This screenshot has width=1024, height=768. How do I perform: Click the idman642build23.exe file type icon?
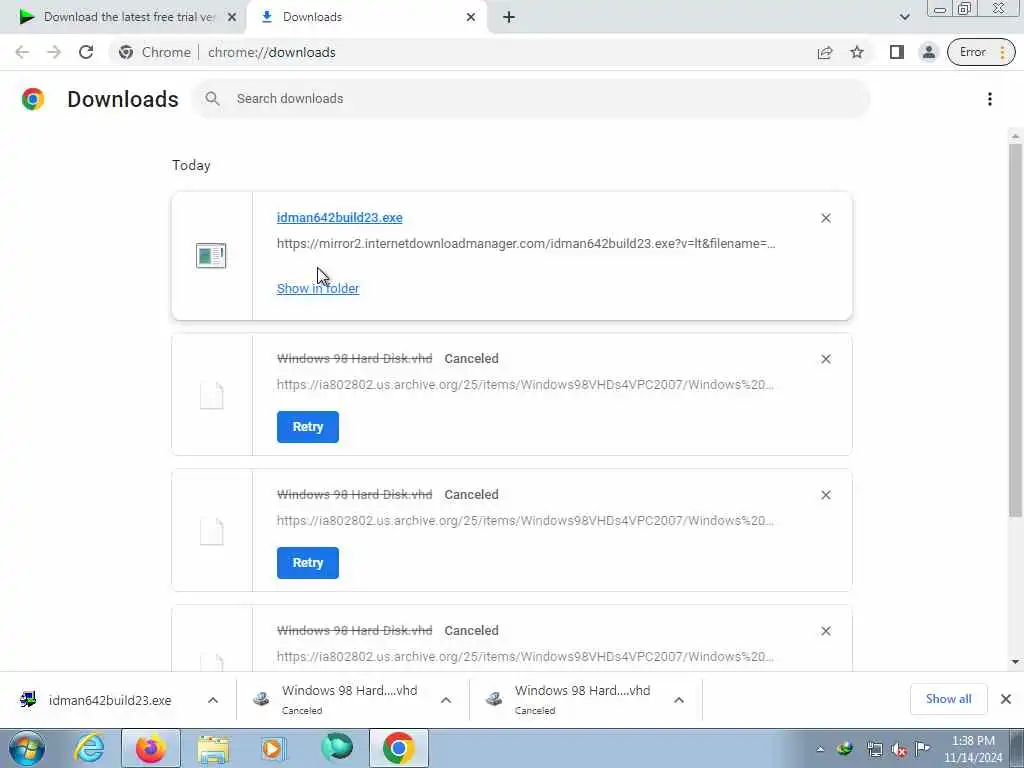click(211, 255)
